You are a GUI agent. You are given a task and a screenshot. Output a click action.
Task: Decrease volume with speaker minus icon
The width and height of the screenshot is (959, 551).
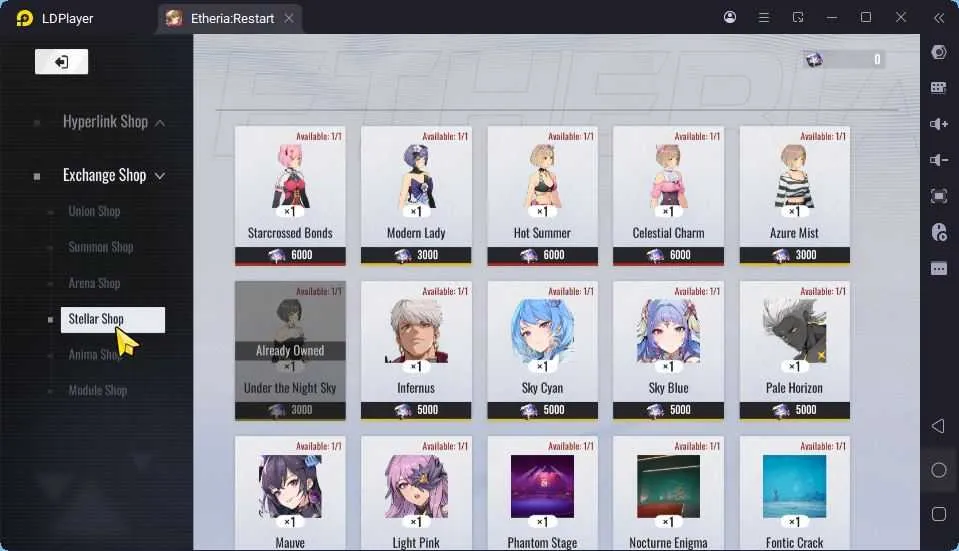(939, 160)
